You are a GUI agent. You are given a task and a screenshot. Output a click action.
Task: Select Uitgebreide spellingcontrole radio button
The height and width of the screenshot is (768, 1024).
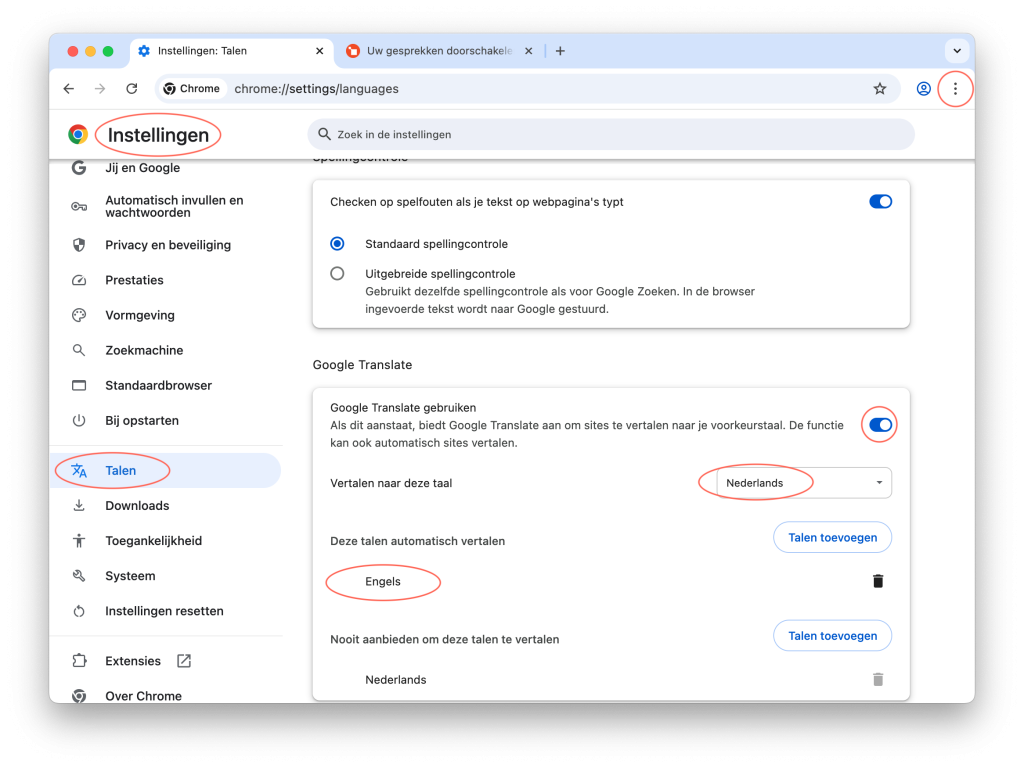[337, 274]
